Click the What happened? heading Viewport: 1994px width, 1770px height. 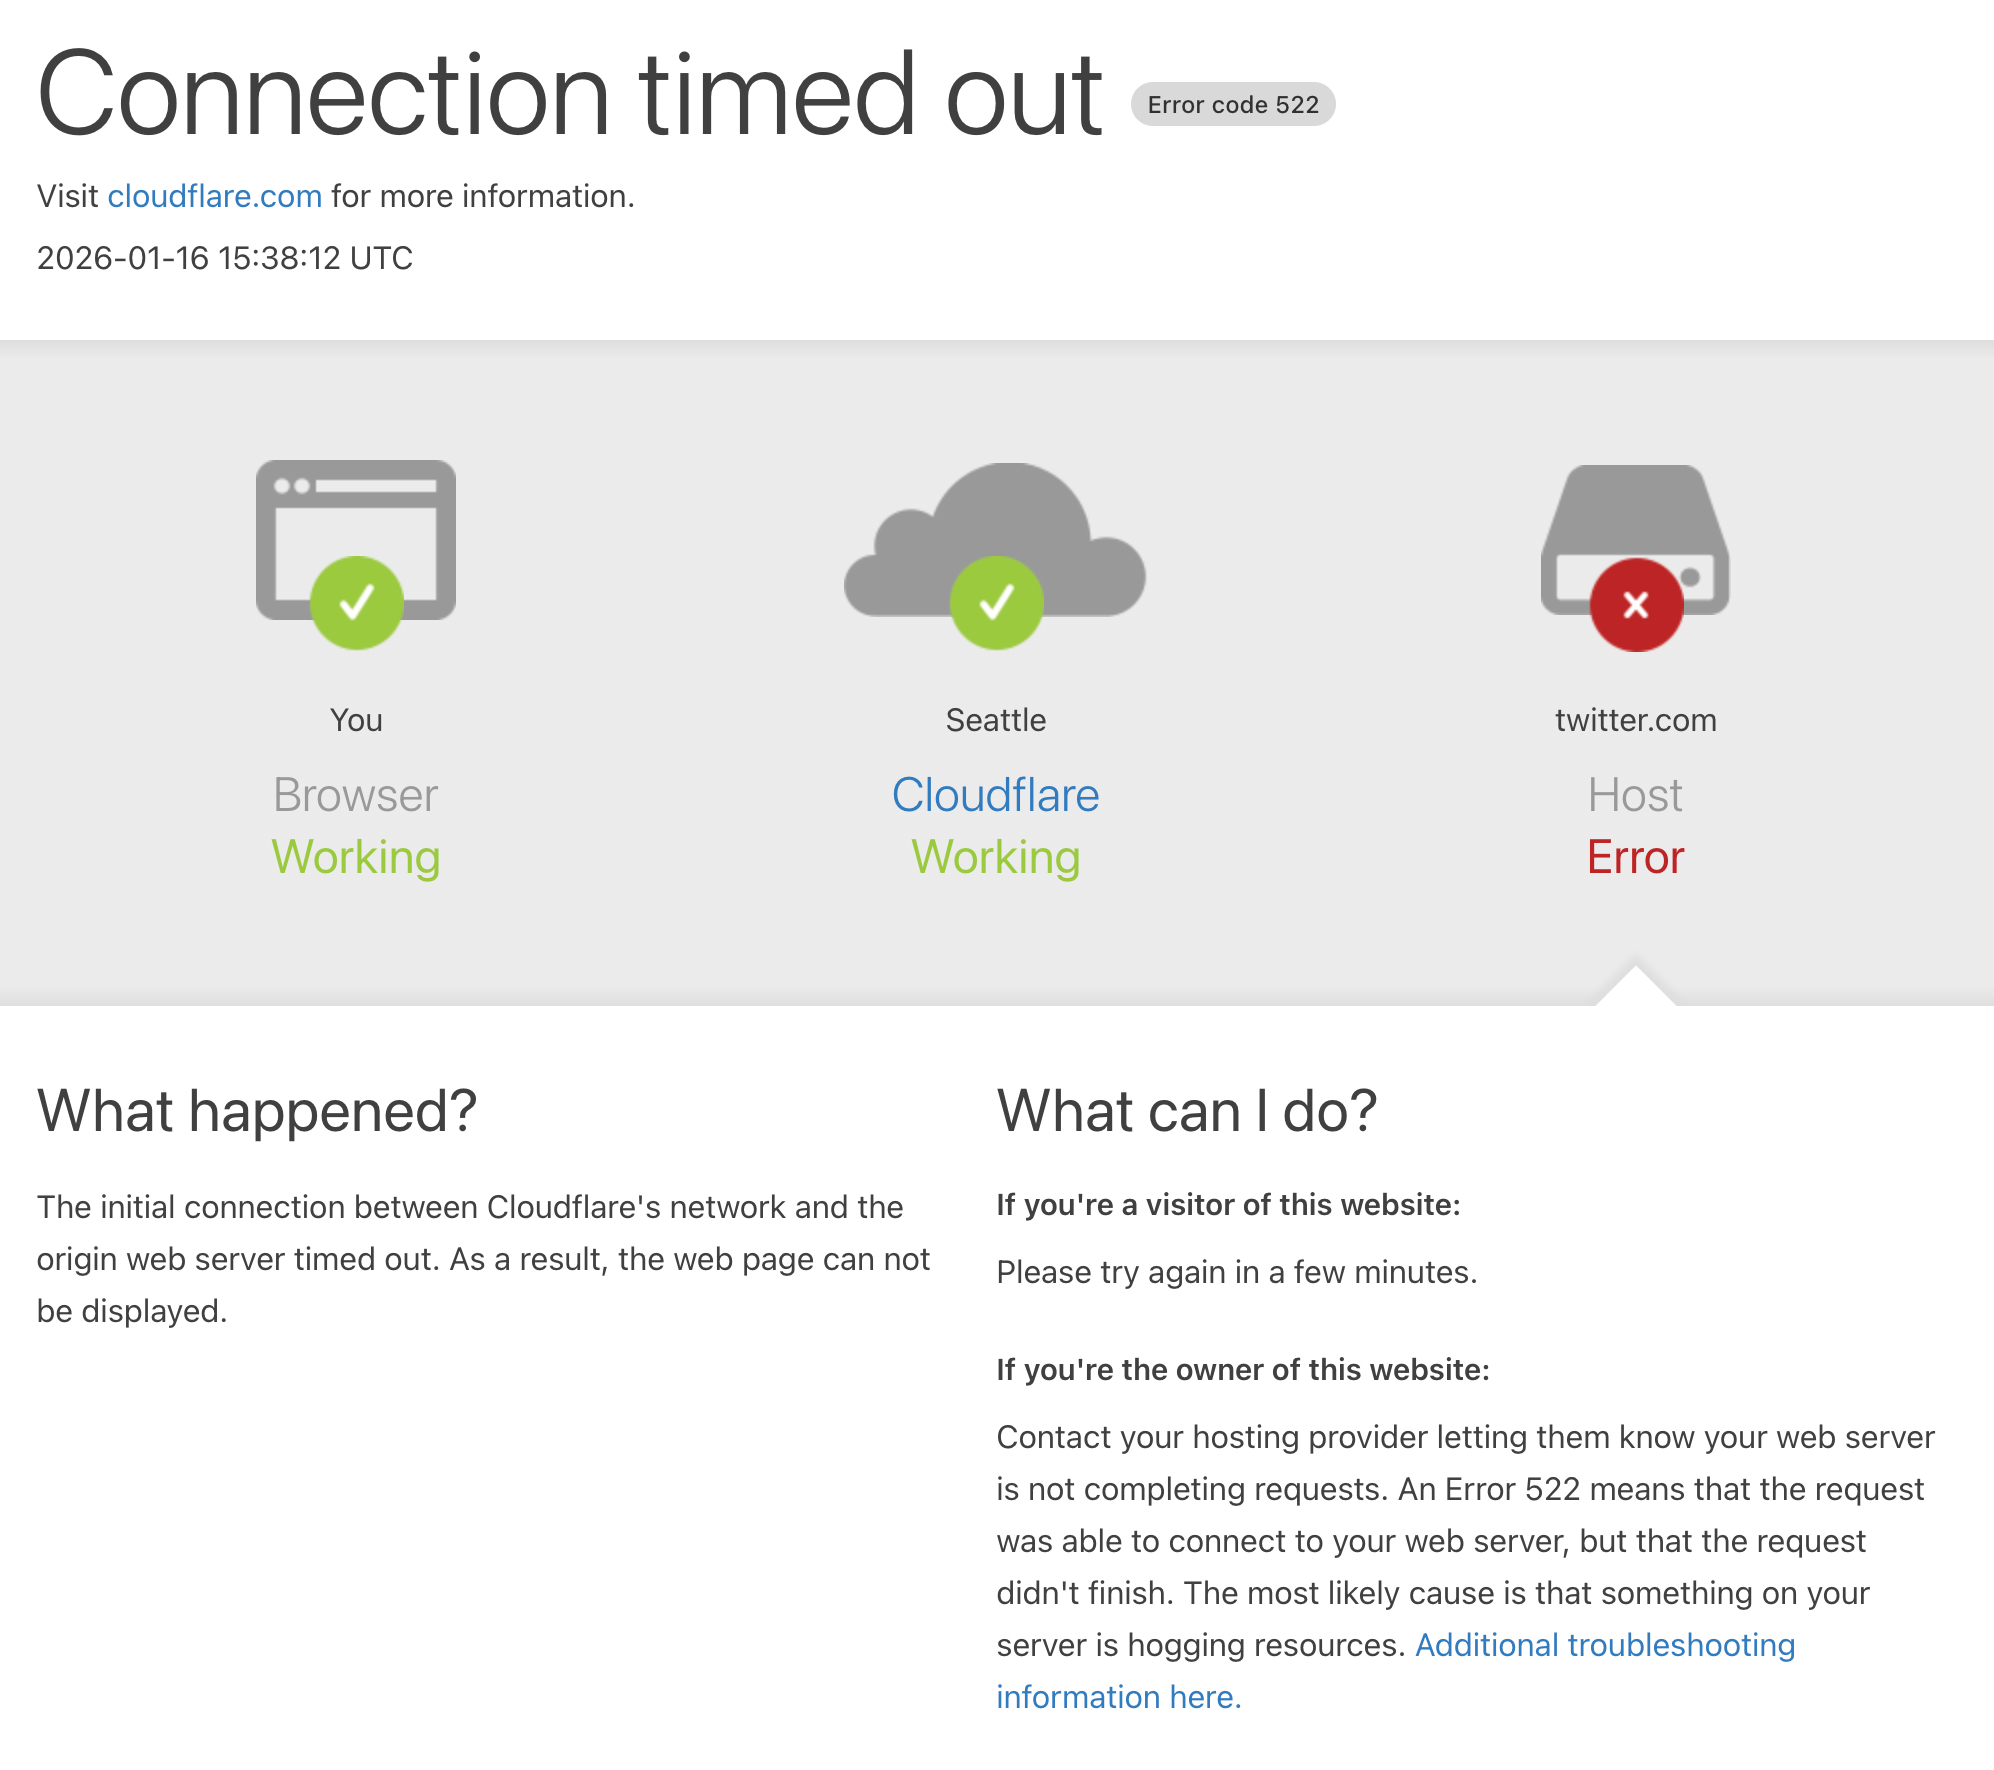pos(257,1111)
